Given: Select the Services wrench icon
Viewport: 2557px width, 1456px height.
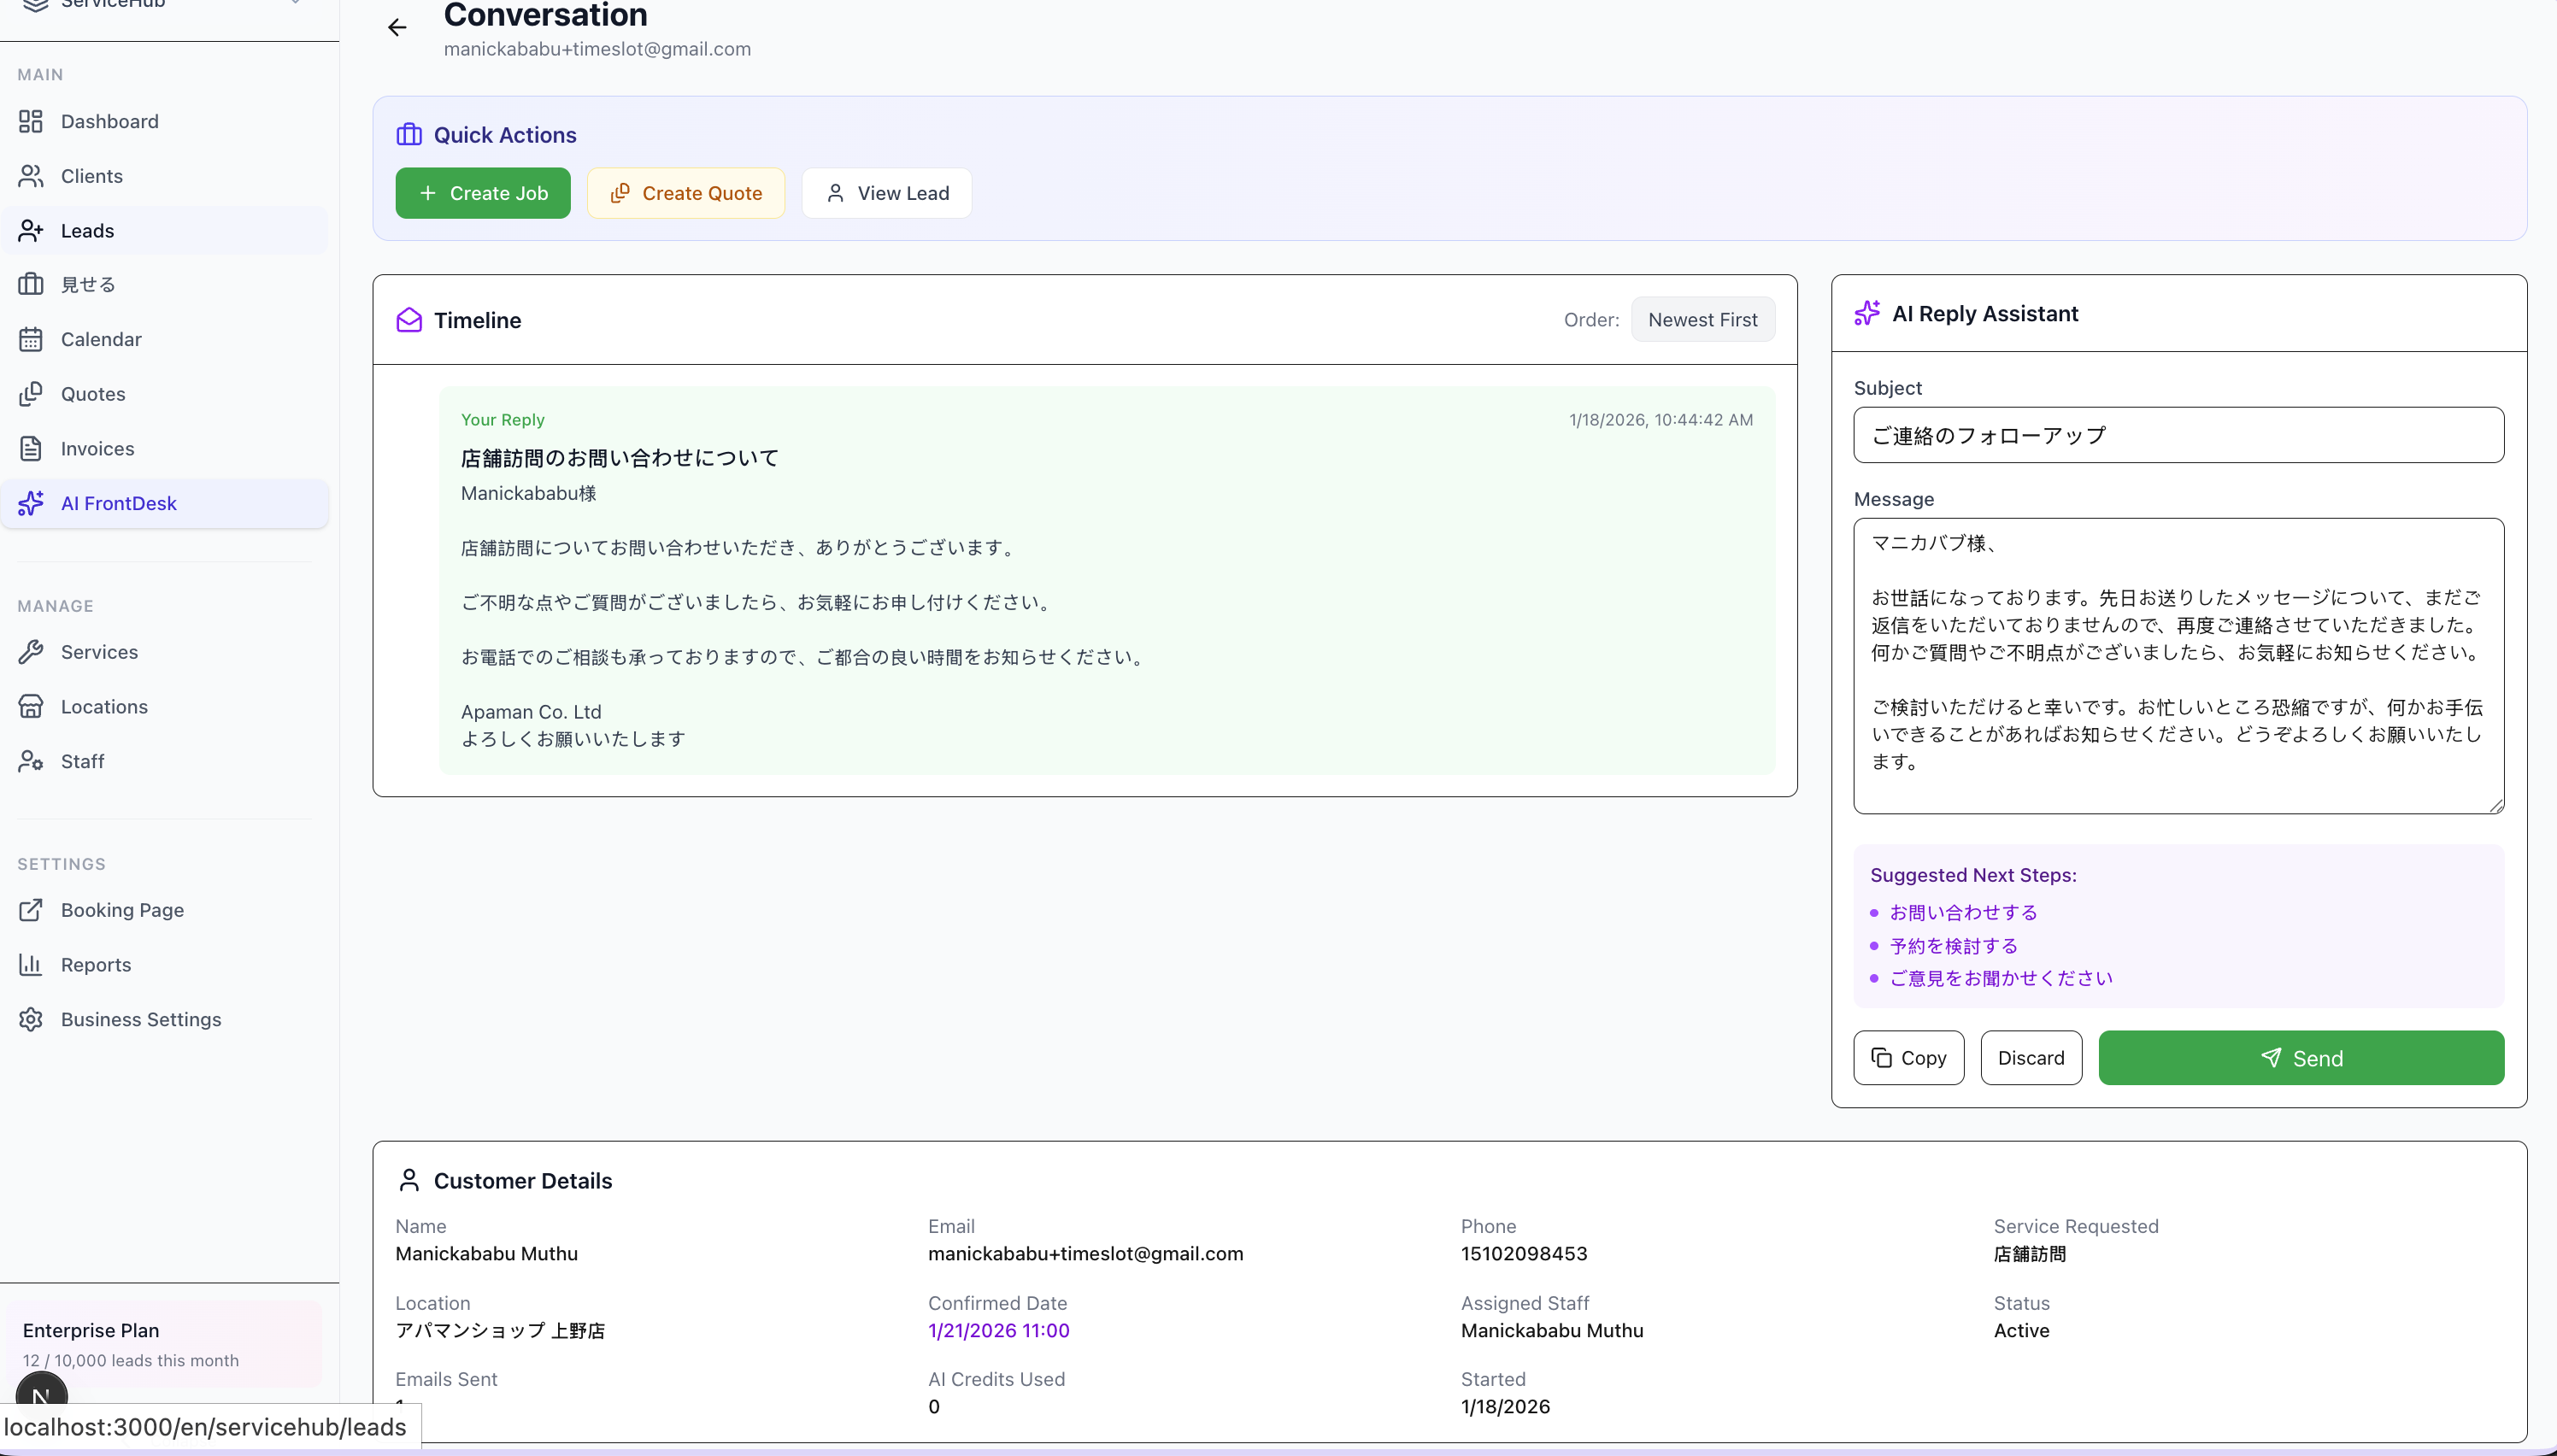Looking at the screenshot, I should coord(31,652).
